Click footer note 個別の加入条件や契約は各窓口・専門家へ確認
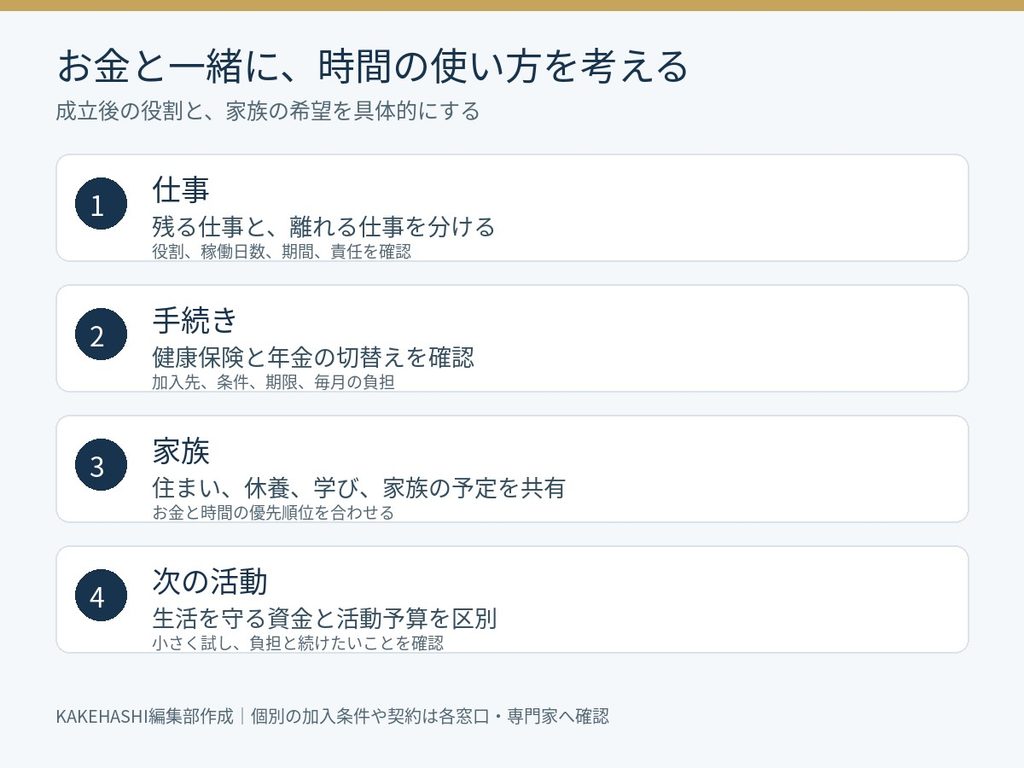The width and height of the screenshot is (1024, 768). click(430, 716)
